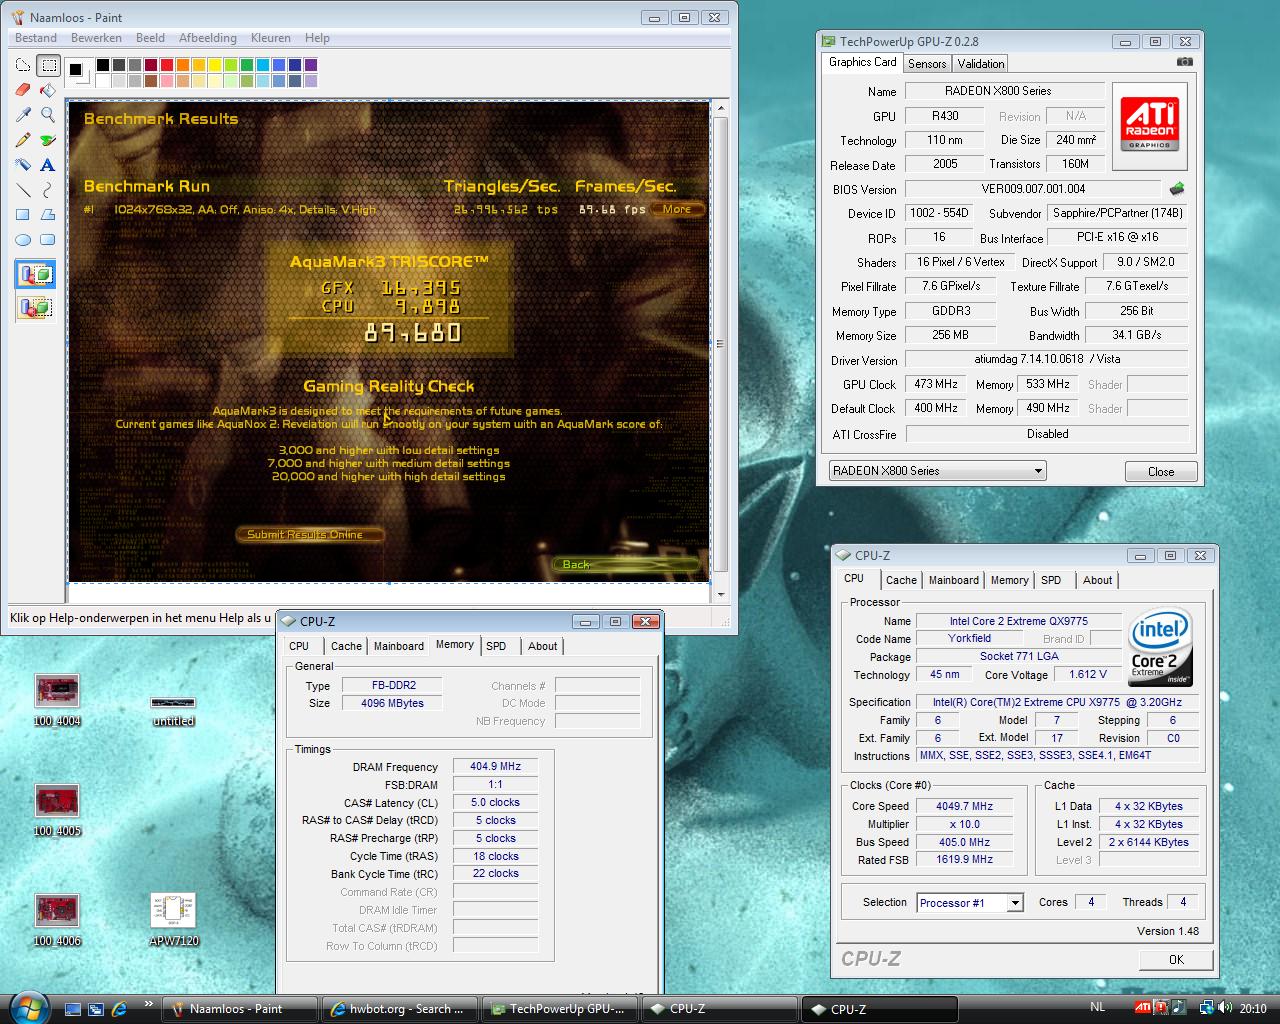Select the Free-Form Select tool in Paint
This screenshot has width=1280, height=1024.
click(23, 66)
